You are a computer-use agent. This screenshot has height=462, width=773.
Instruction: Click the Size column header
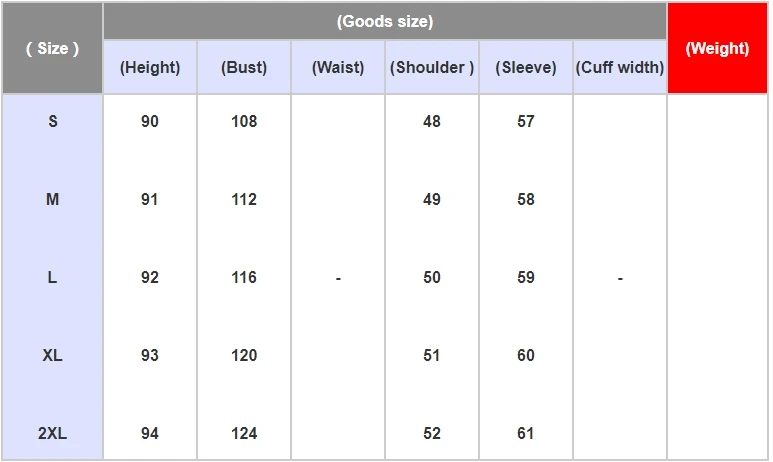tap(52, 48)
